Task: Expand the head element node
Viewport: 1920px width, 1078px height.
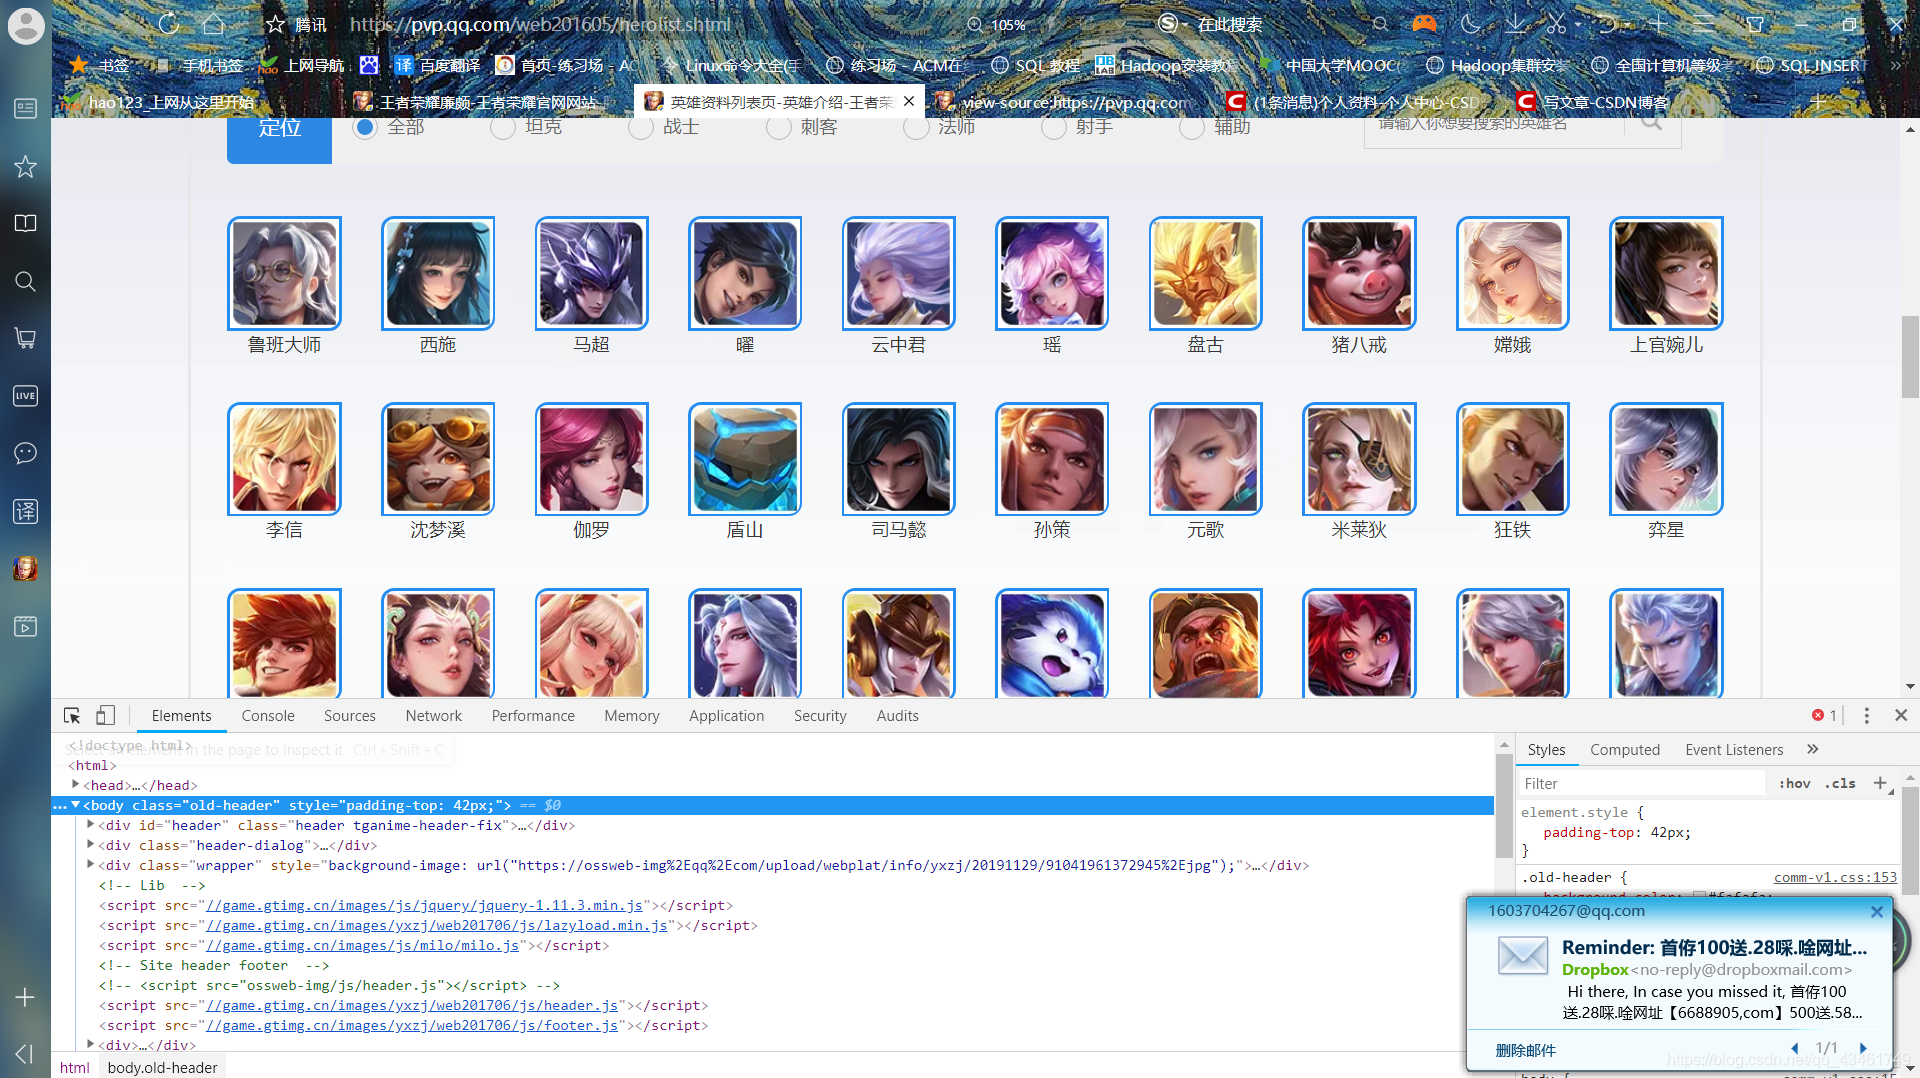Action: click(75, 785)
